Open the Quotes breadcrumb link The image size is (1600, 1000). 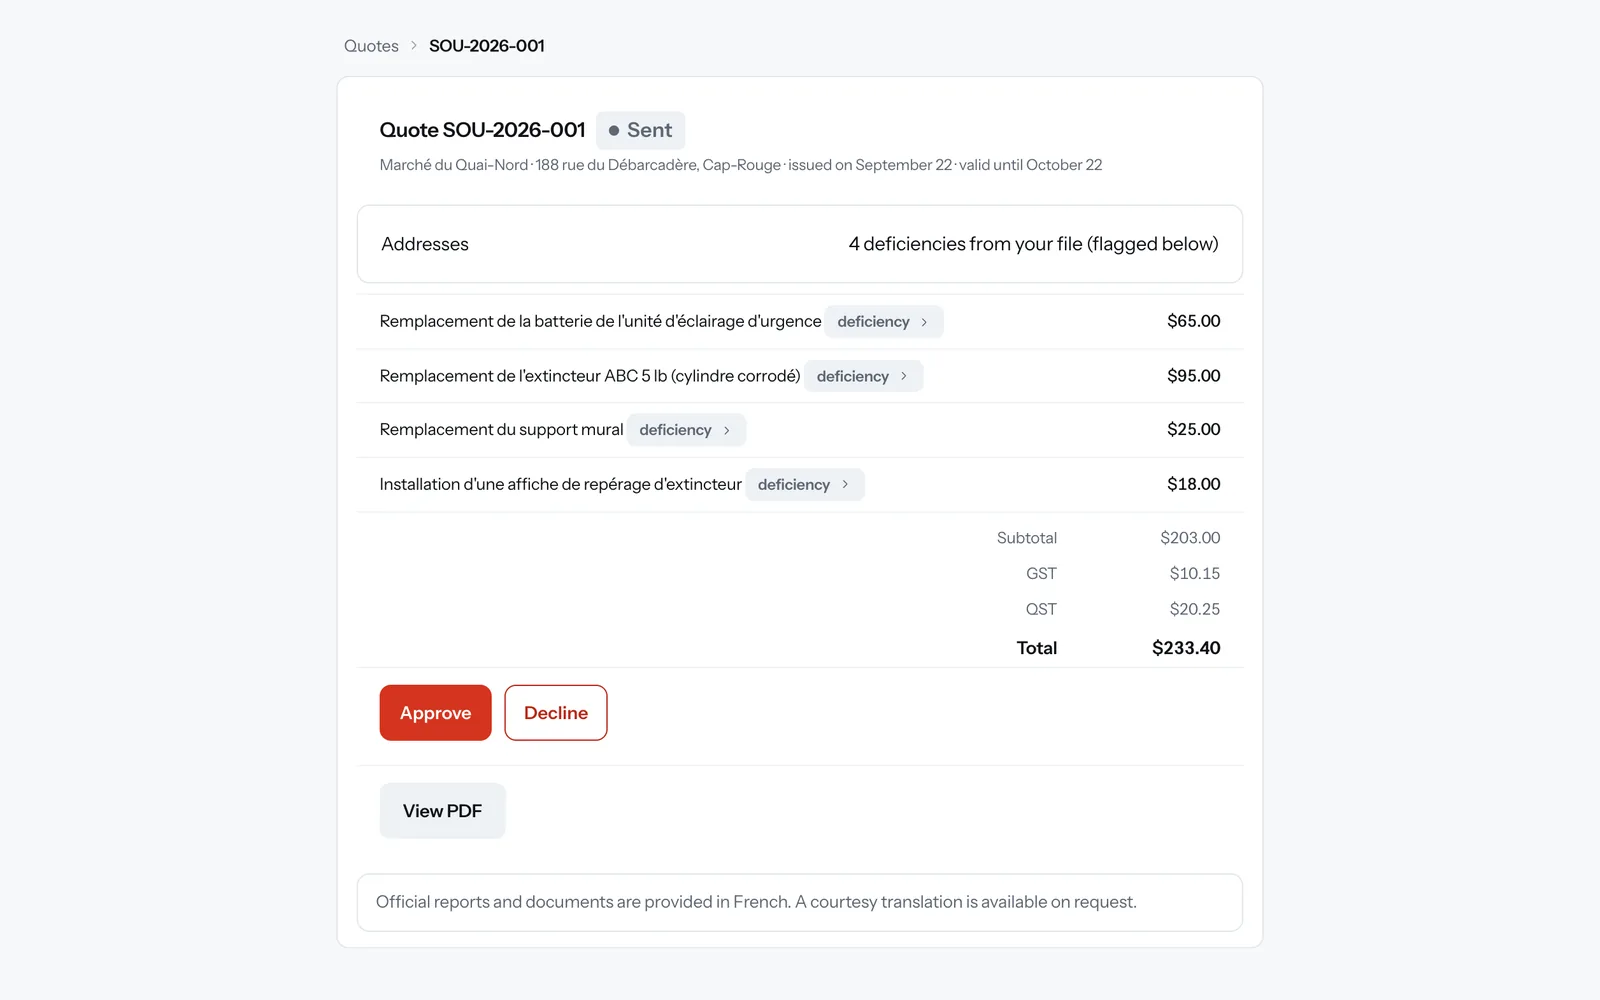tap(371, 46)
